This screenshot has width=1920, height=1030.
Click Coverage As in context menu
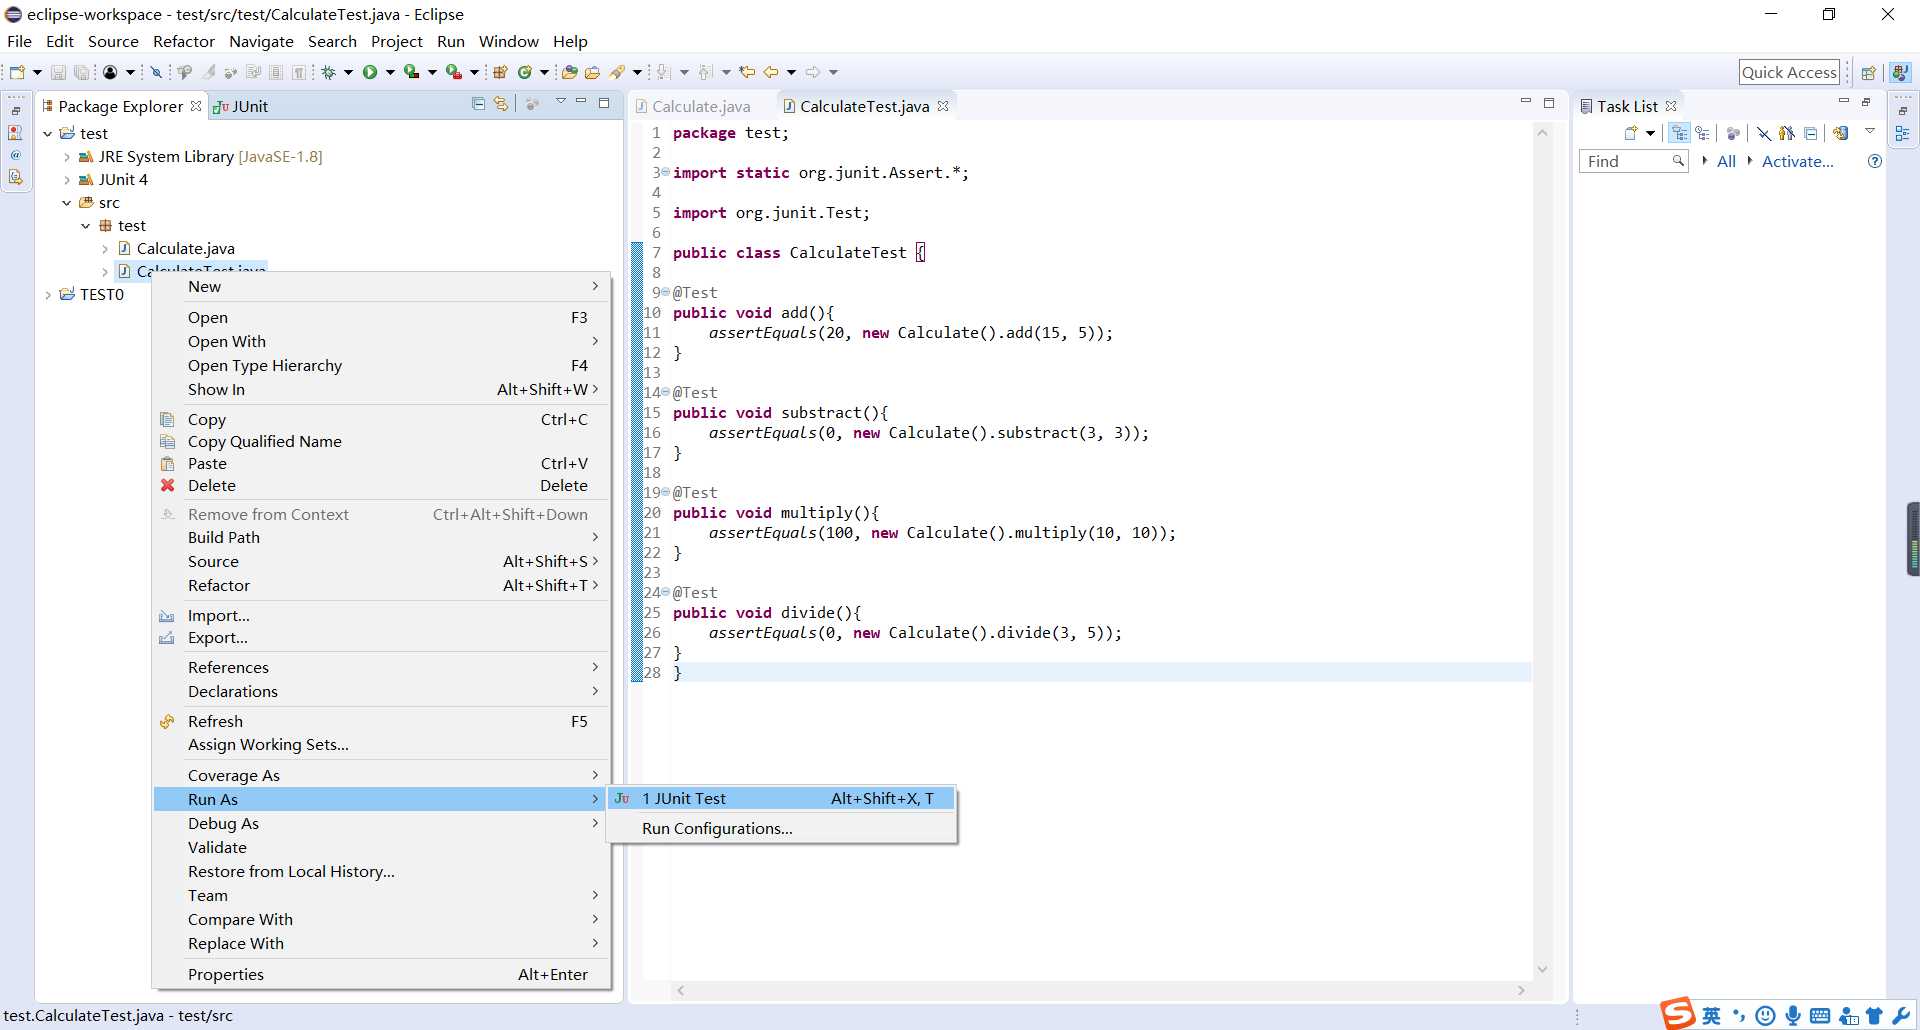[x=381, y=775]
